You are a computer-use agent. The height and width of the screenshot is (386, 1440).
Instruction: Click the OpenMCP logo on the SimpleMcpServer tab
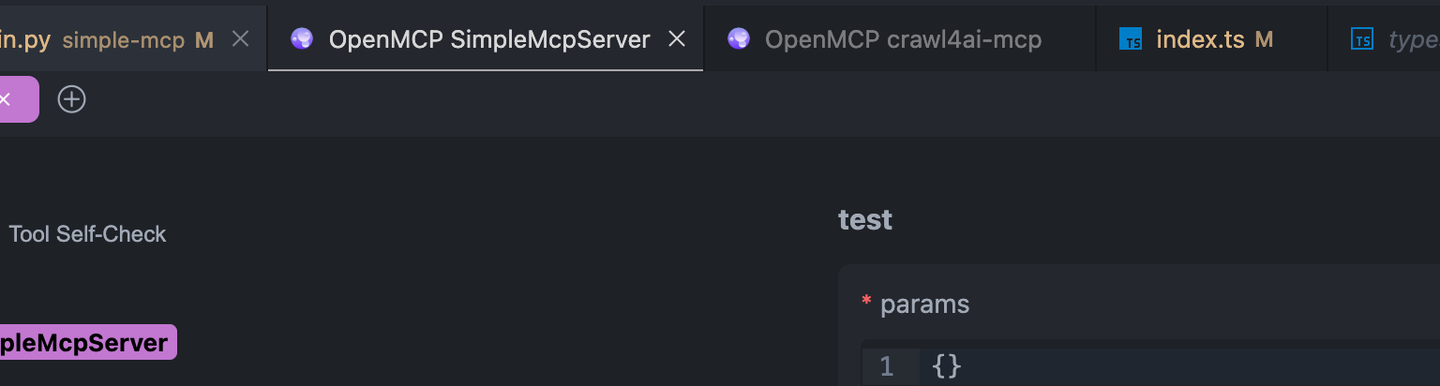[x=301, y=39]
